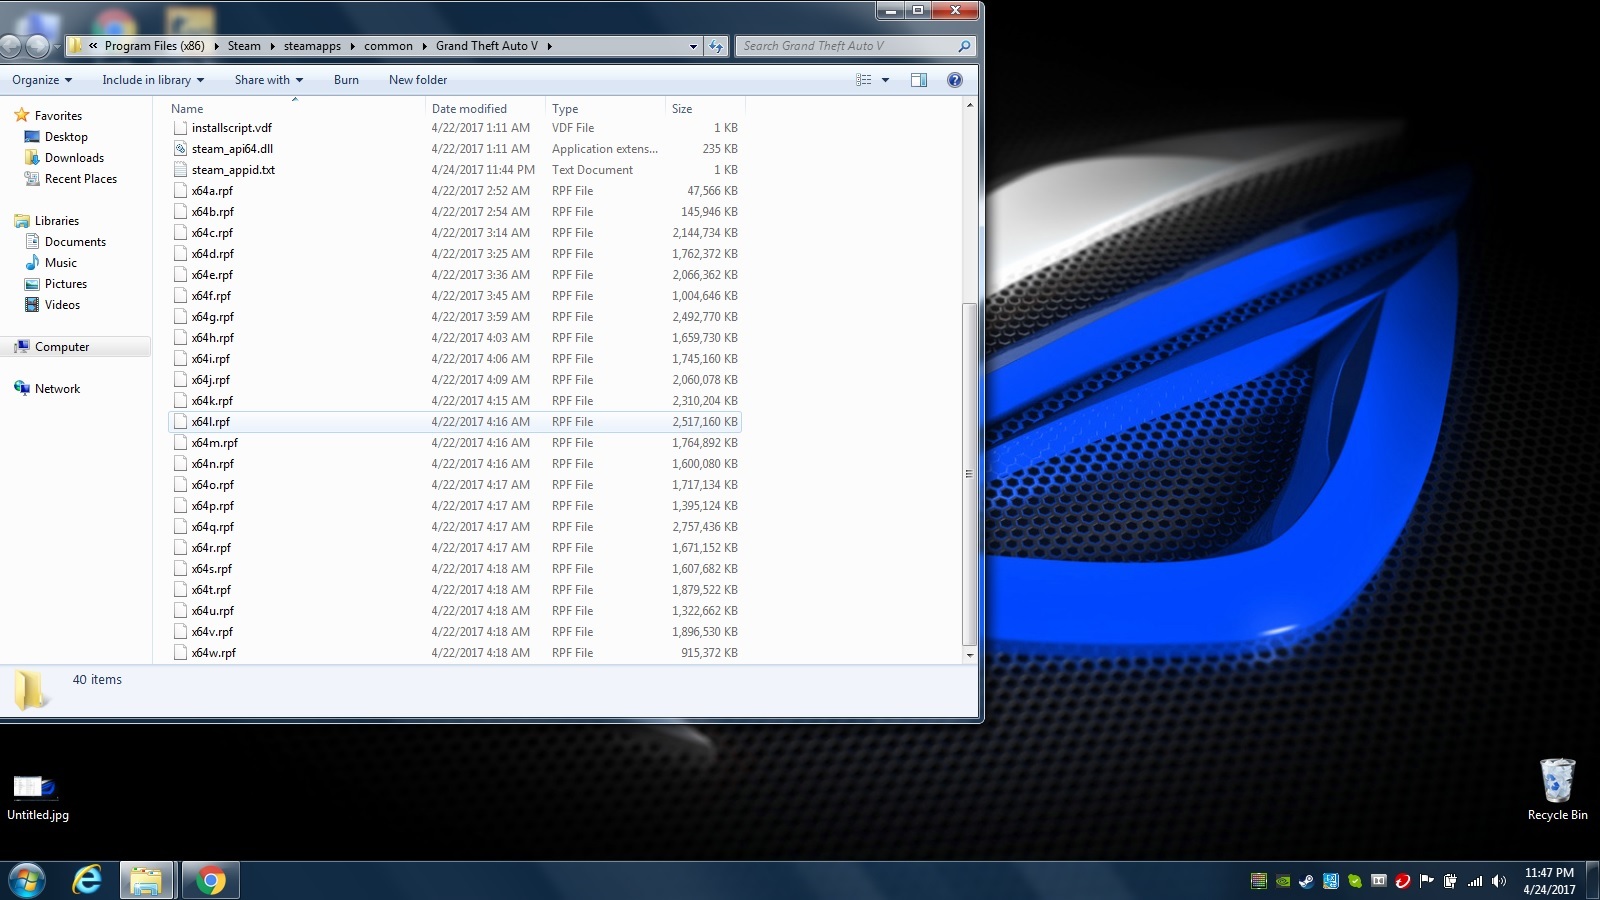The width and height of the screenshot is (1600, 900).
Task: Expand arrow after Grand Theft Auto V
Action: pyautogui.click(x=549, y=46)
